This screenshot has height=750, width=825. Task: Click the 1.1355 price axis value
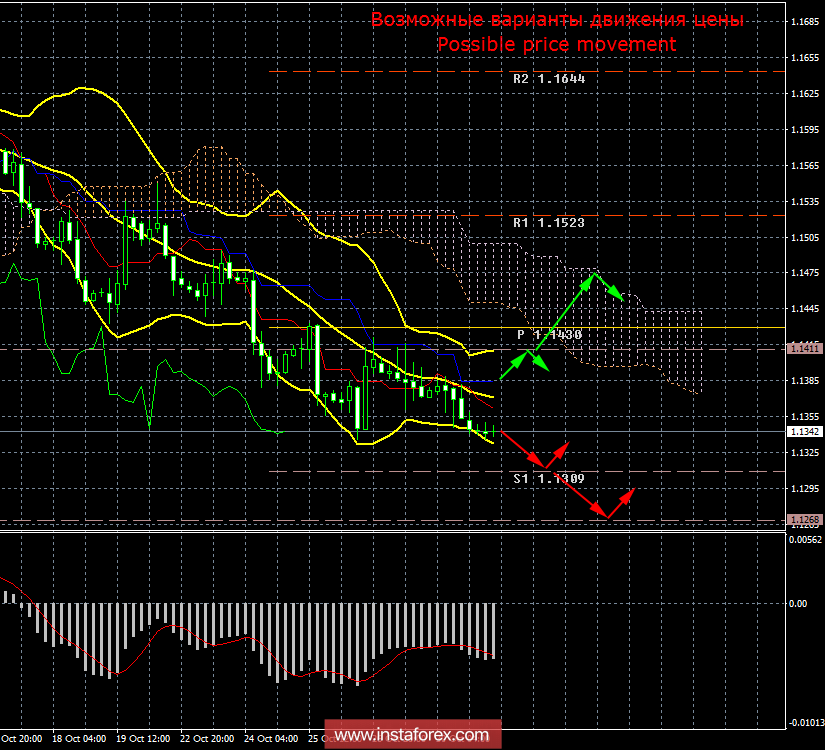[x=805, y=417]
